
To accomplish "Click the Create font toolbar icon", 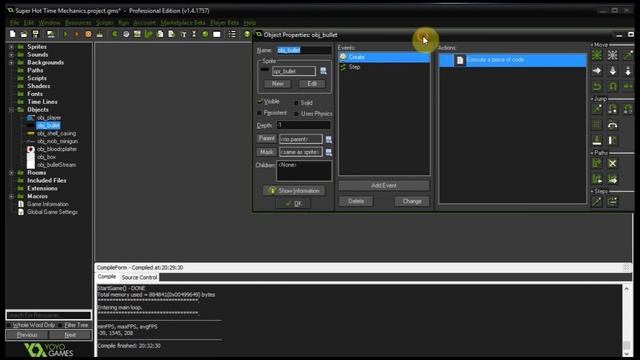I will tap(183, 34).
